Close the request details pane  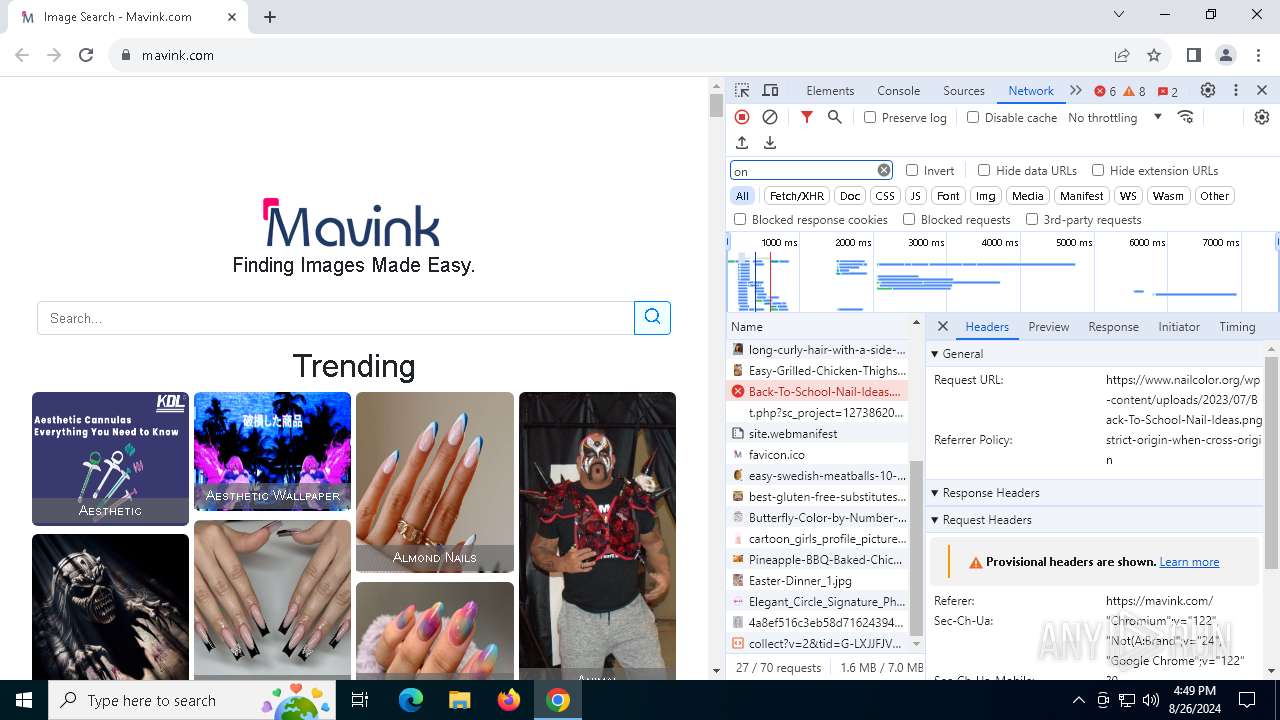(943, 326)
